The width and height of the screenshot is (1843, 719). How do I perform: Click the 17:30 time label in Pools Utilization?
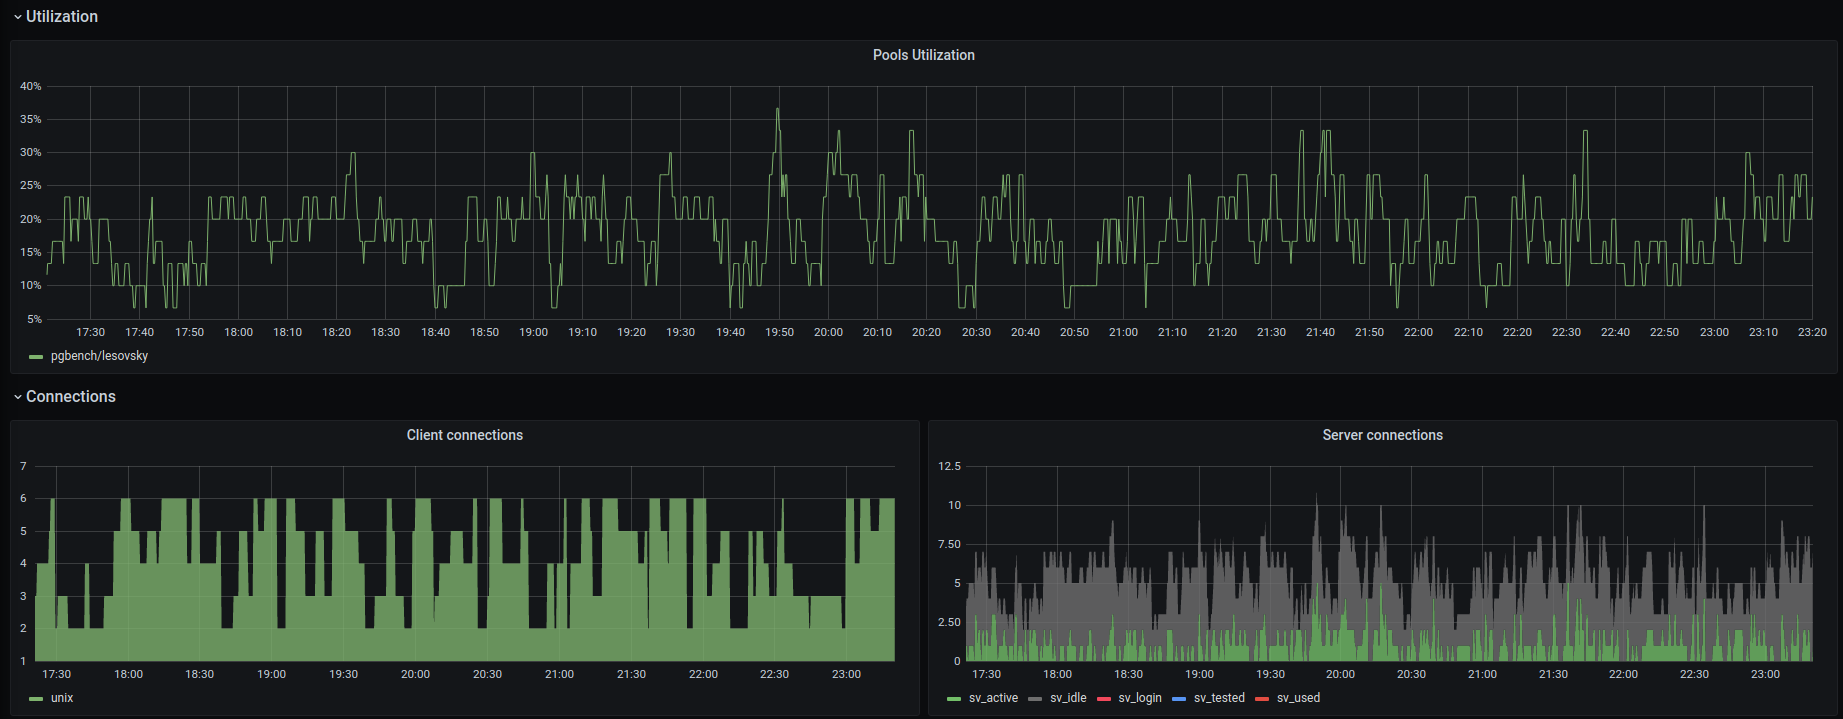tap(90, 332)
